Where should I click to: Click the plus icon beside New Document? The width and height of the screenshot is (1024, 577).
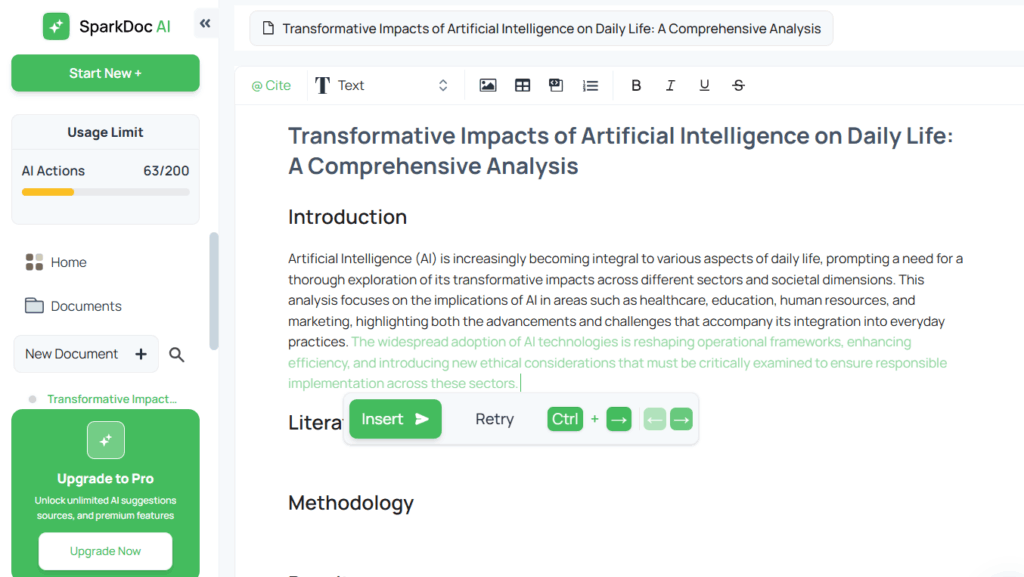[x=141, y=354]
